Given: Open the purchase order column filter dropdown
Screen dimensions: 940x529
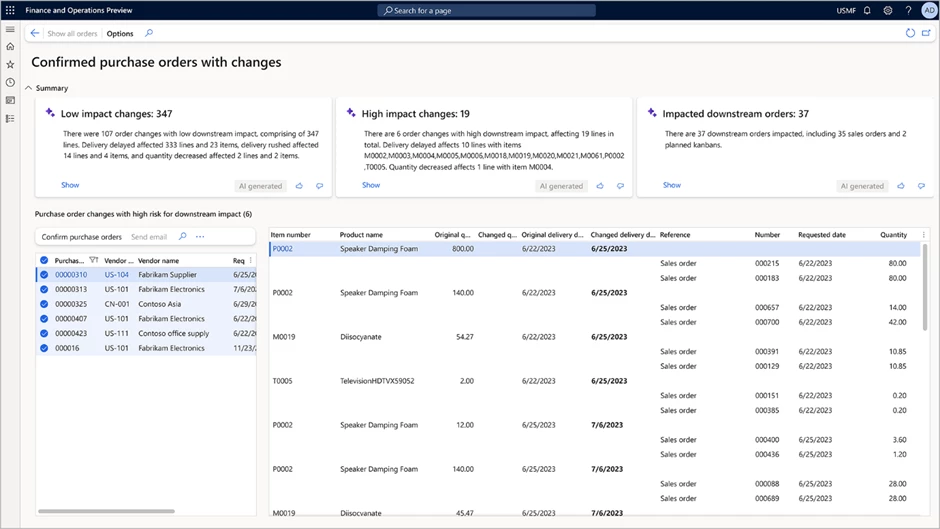Looking at the screenshot, I should click(x=94, y=260).
